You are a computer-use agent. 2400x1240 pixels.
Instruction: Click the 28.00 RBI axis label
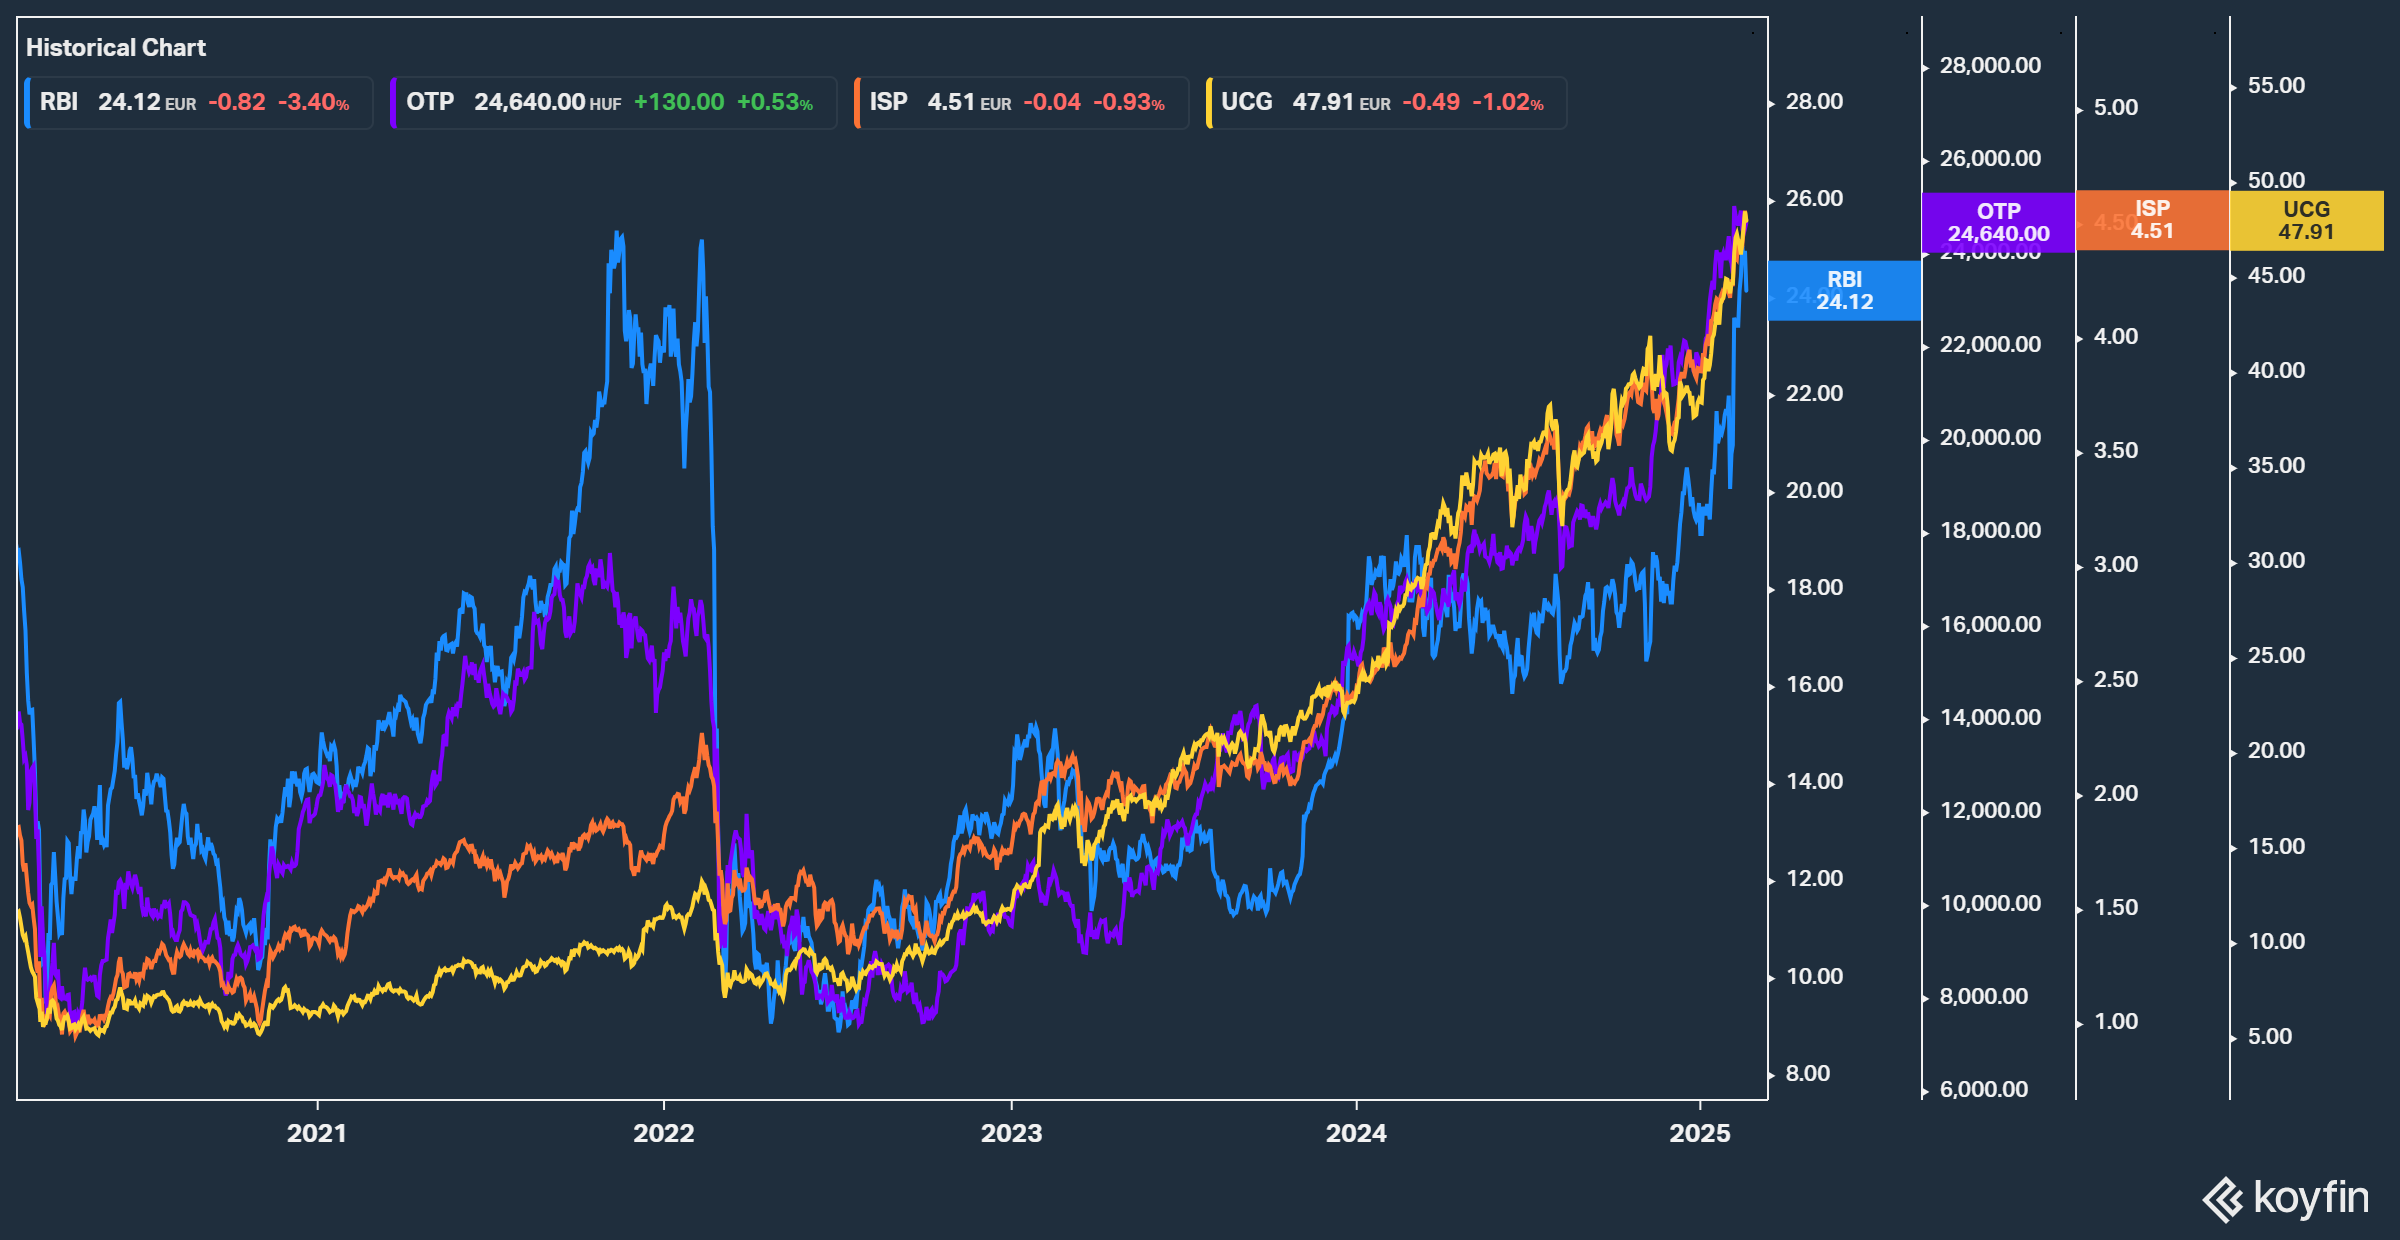[1814, 102]
